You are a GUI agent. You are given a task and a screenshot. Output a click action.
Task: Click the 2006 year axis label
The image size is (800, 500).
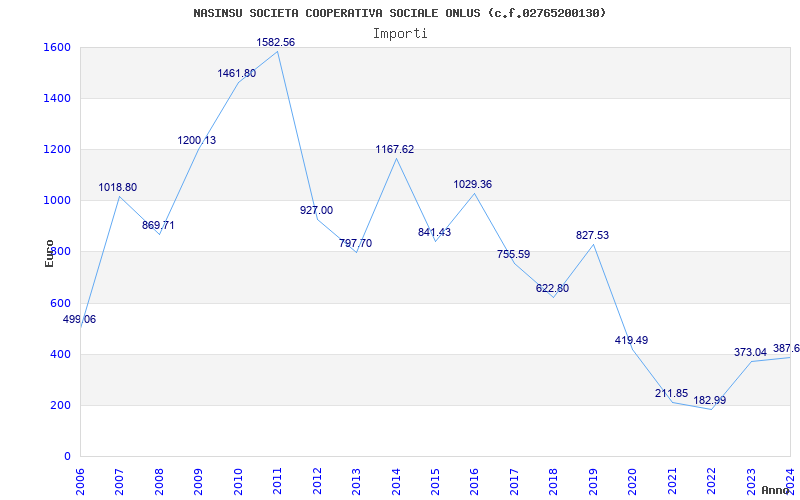pos(80,481)
